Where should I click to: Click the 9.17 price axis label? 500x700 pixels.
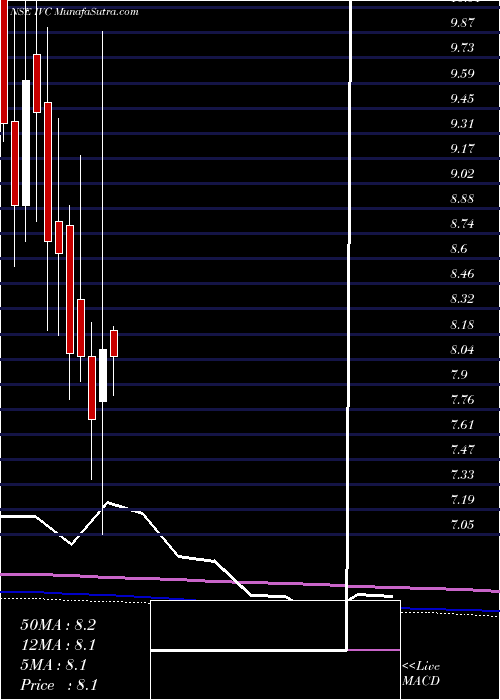coord(462,148)
